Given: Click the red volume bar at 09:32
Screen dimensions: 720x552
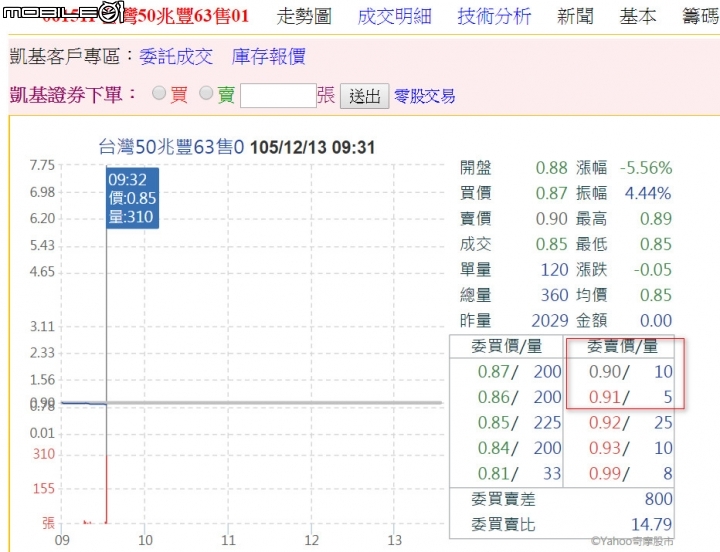Looking at the screenshot, I should 107,489.
